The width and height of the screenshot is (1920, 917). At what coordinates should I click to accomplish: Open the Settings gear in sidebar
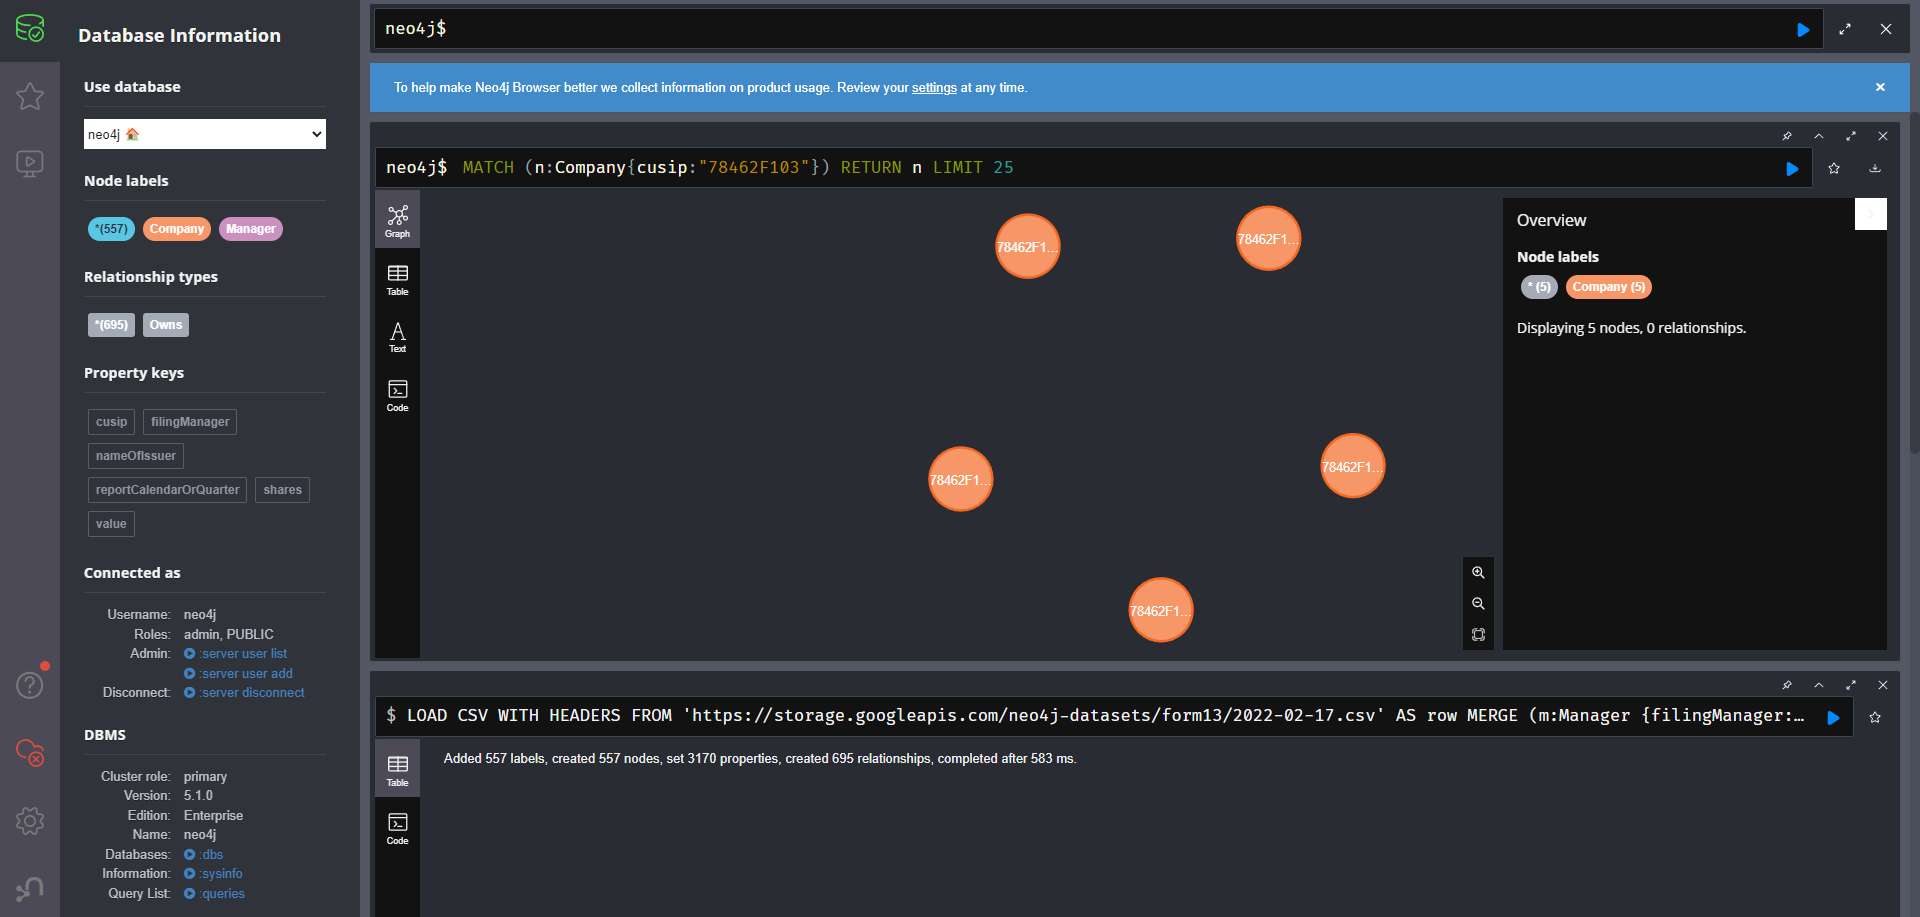[x=30, y=821]
